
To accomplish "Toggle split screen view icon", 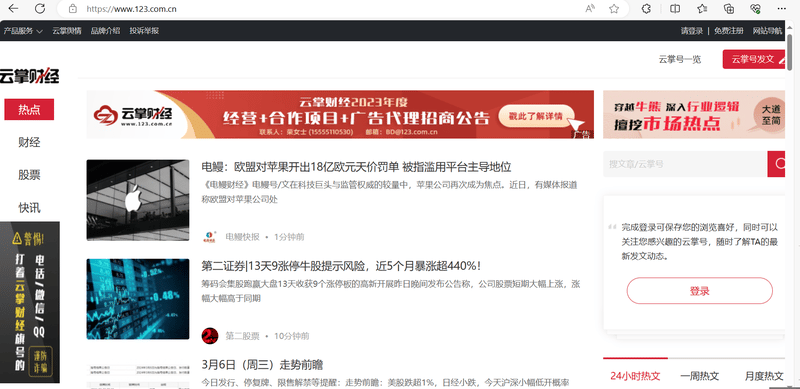I will (674, 9).
